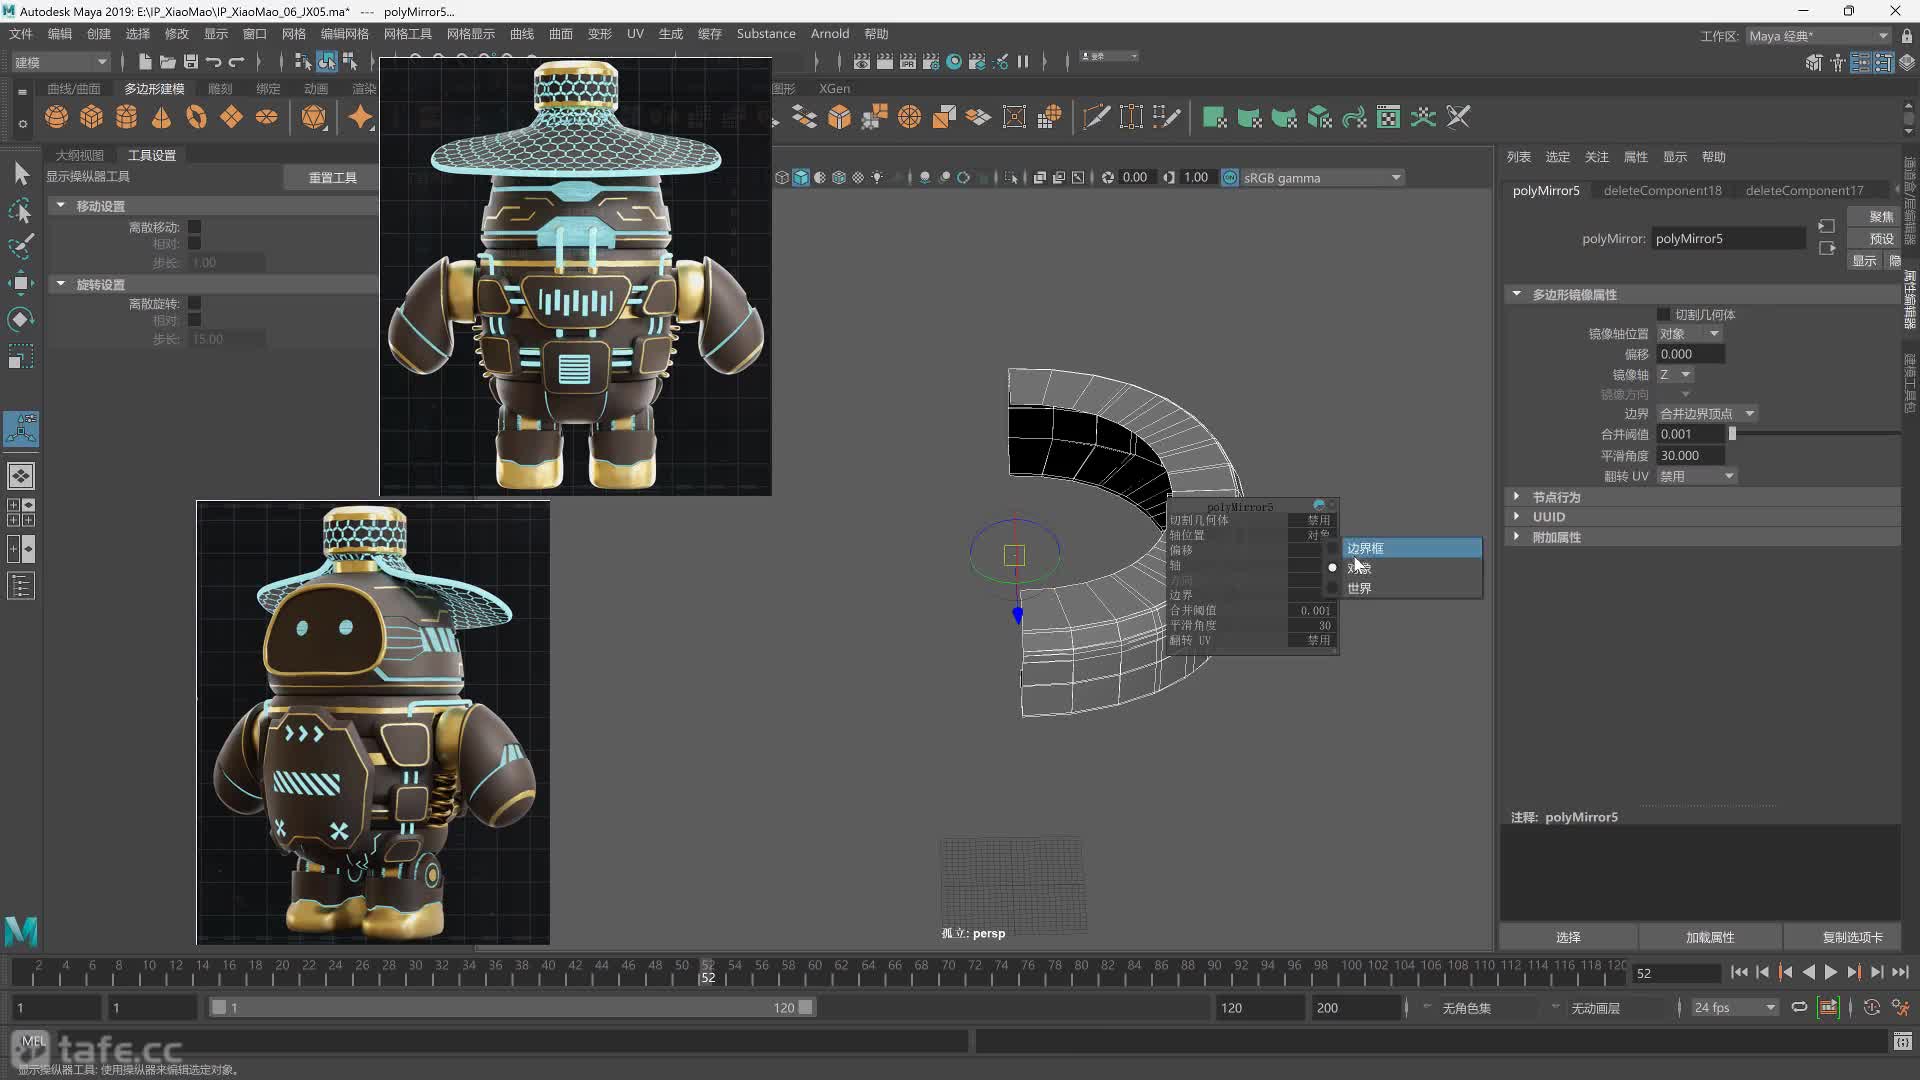Create a polygon torus from shelf

[197, 117]
